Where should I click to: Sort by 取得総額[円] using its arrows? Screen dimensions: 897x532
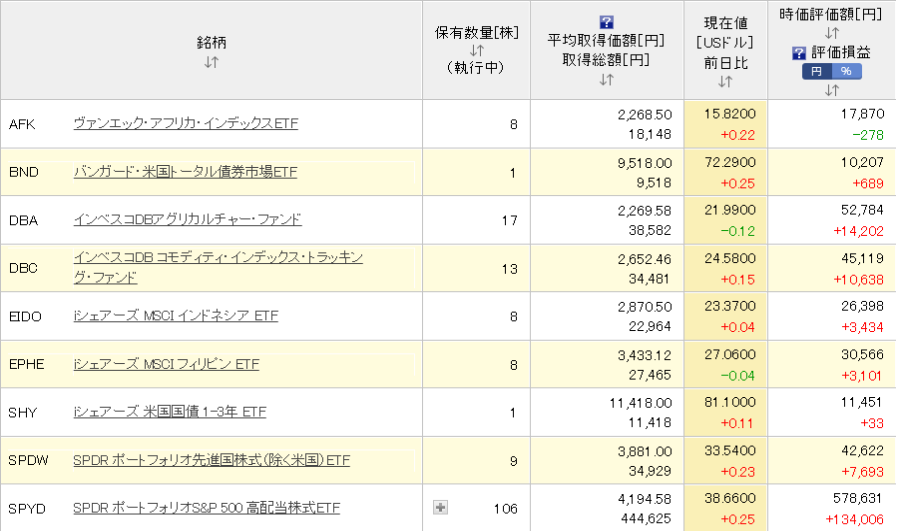[606, 79]
